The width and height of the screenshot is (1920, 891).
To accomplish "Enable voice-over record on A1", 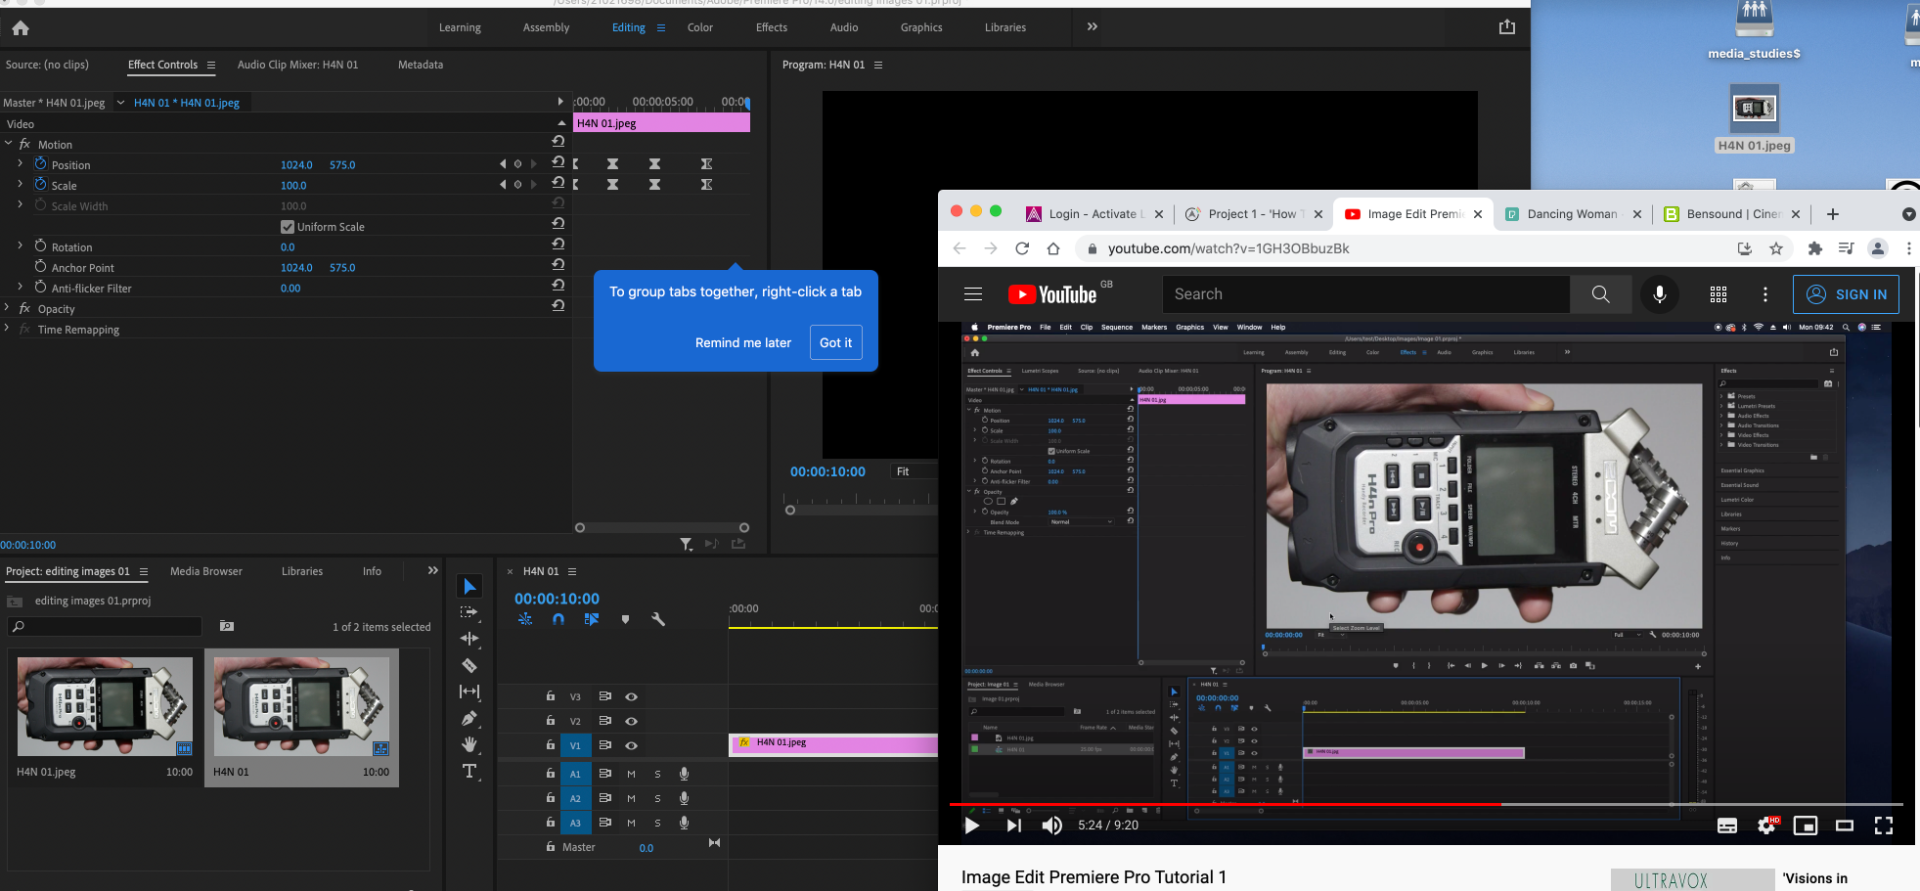I will coord(684,773).
